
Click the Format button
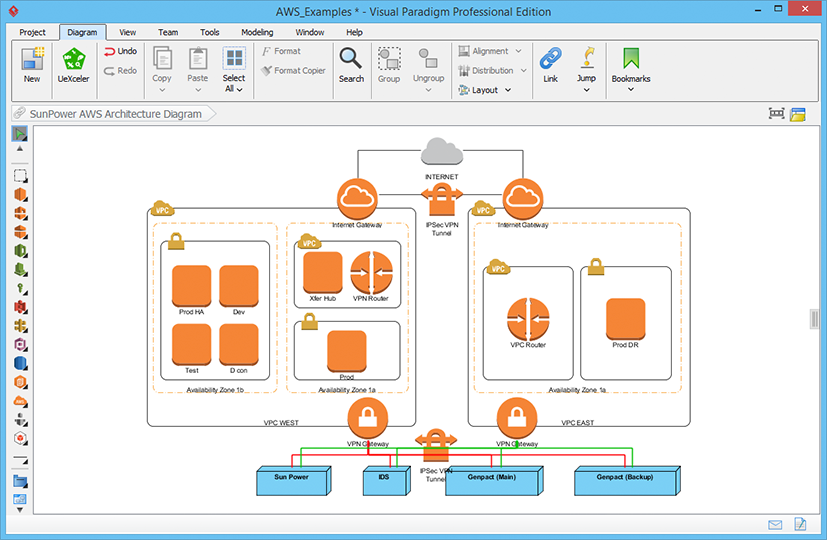coord(281,51)
